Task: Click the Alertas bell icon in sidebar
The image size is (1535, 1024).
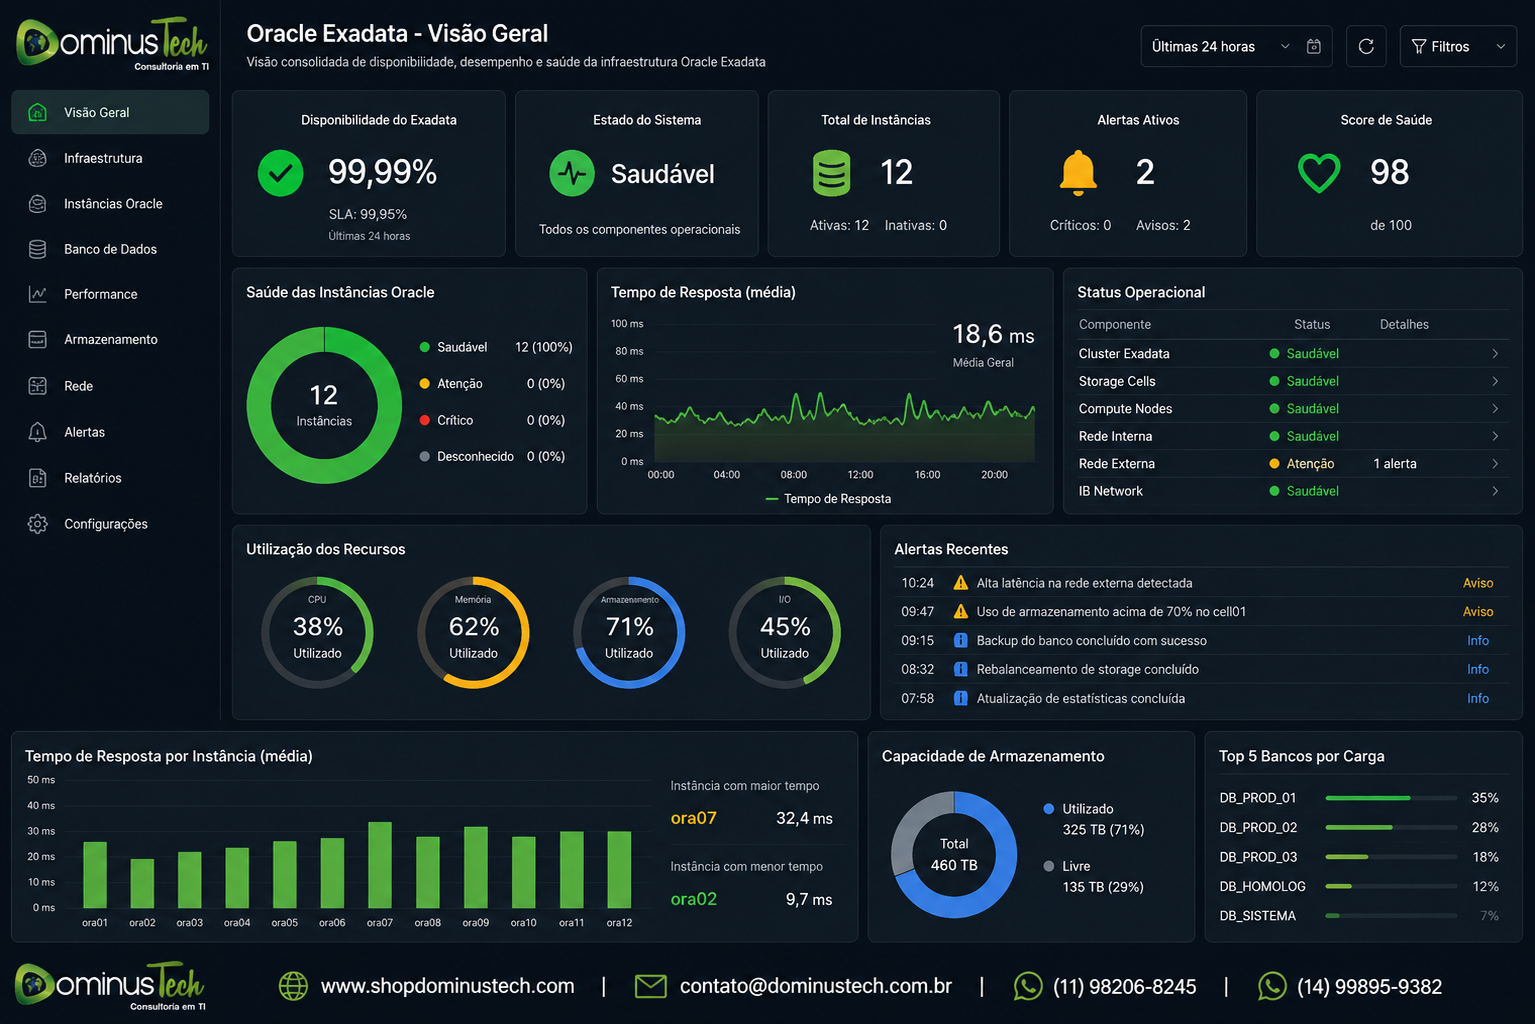Action: 38,432
